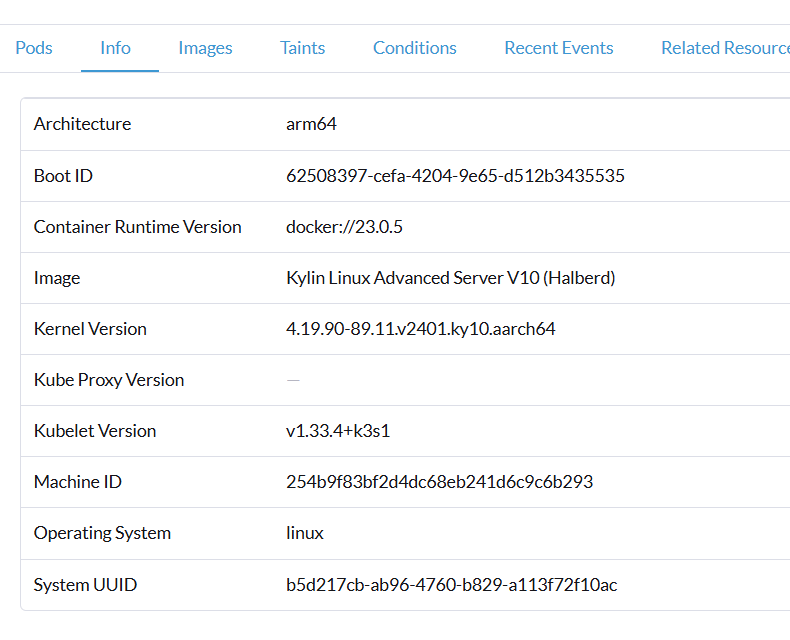This screenshot has width=790, height=640.
Task: Open the Recent Events tab
Action: click(558, 48)
